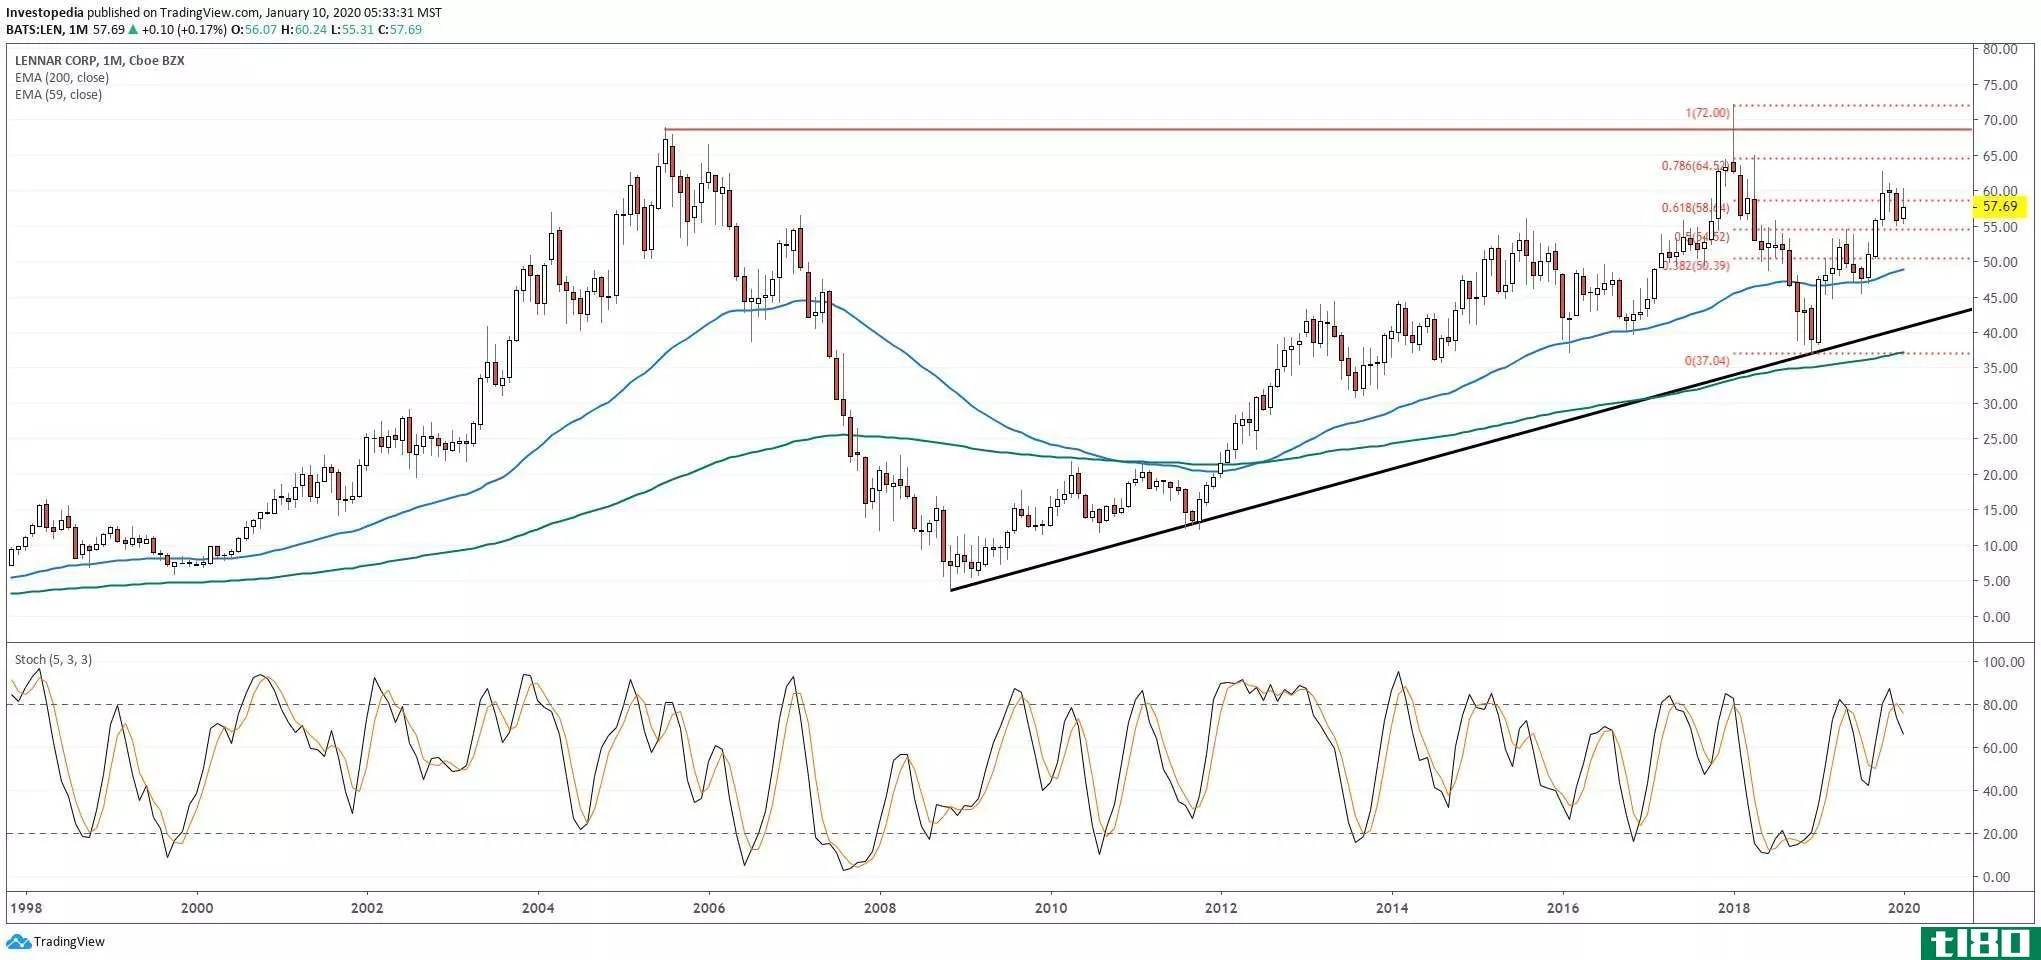Click the BATS:LEN ticker in the header

point(34,30)
